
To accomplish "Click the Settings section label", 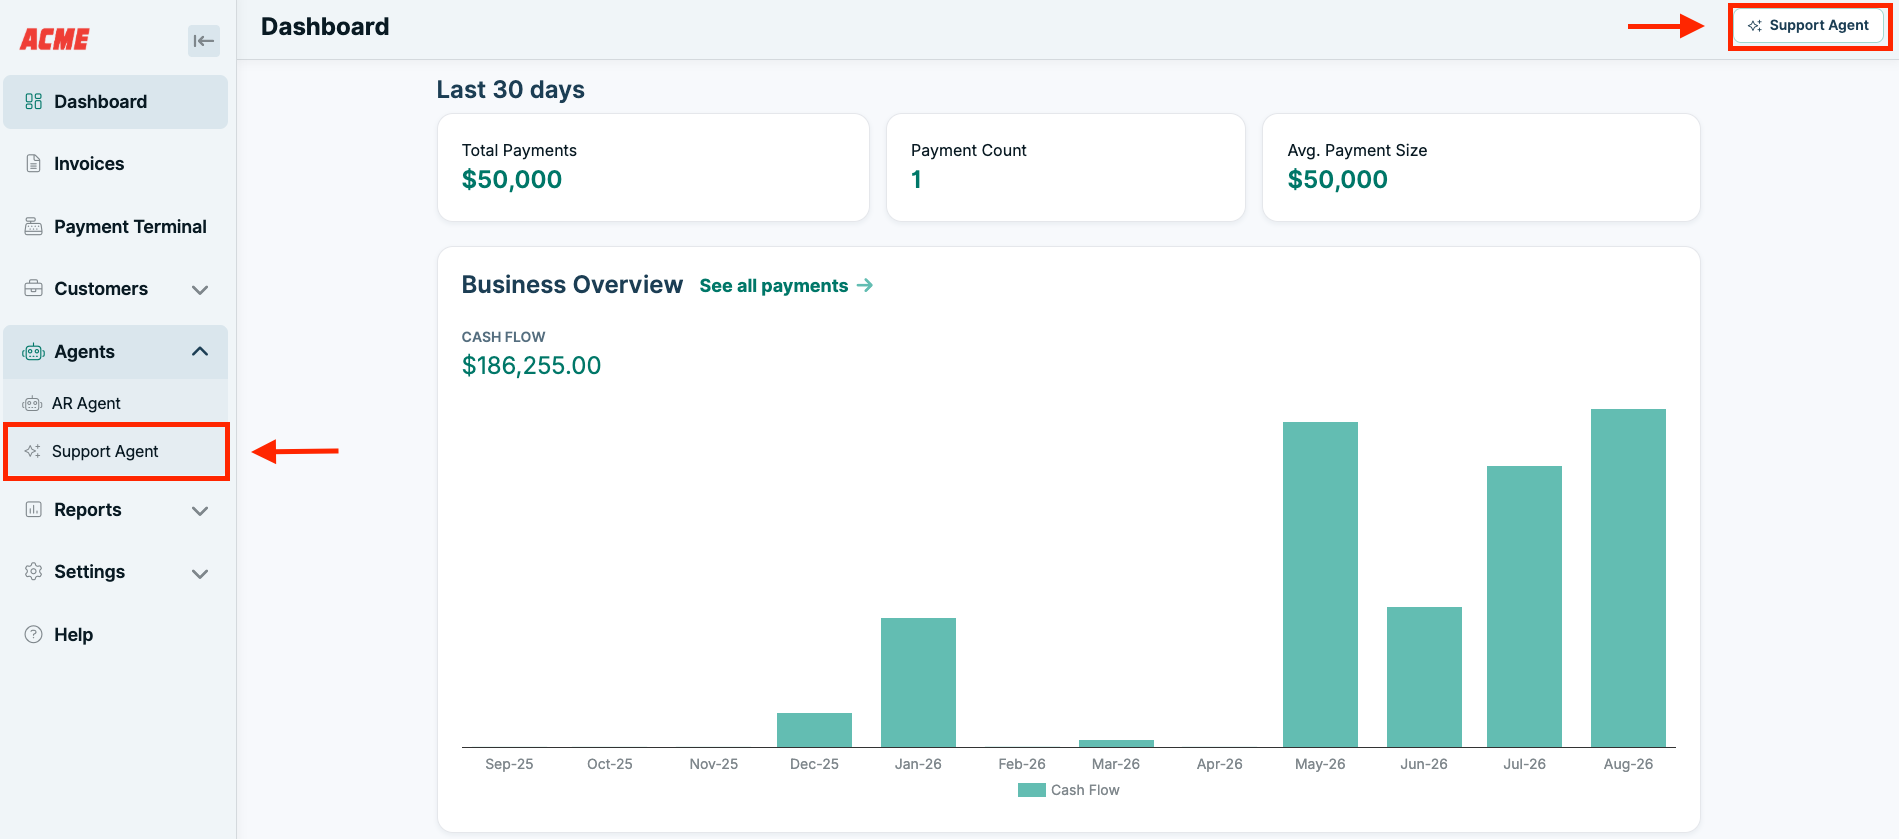I will 90,572.
